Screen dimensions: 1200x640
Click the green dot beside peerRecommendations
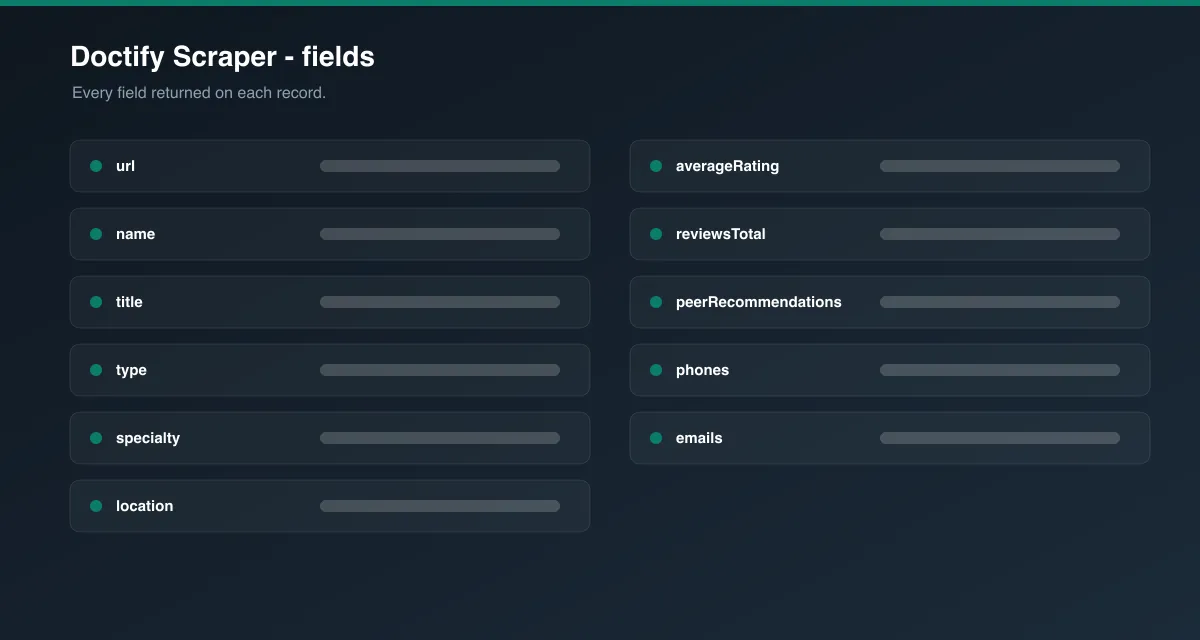656,302
